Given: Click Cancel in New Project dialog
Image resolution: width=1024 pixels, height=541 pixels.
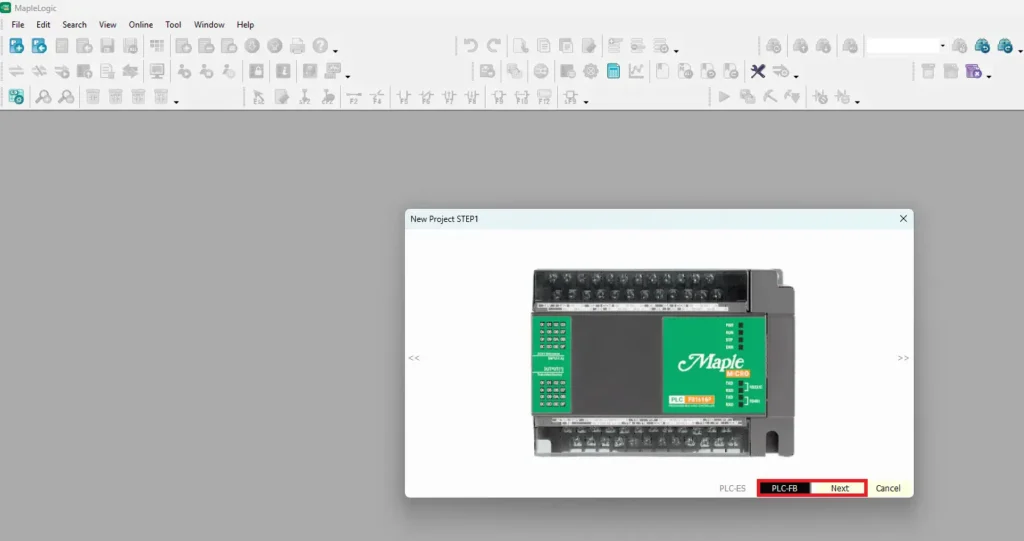Looking at the screenshot, I should [888, 488].
